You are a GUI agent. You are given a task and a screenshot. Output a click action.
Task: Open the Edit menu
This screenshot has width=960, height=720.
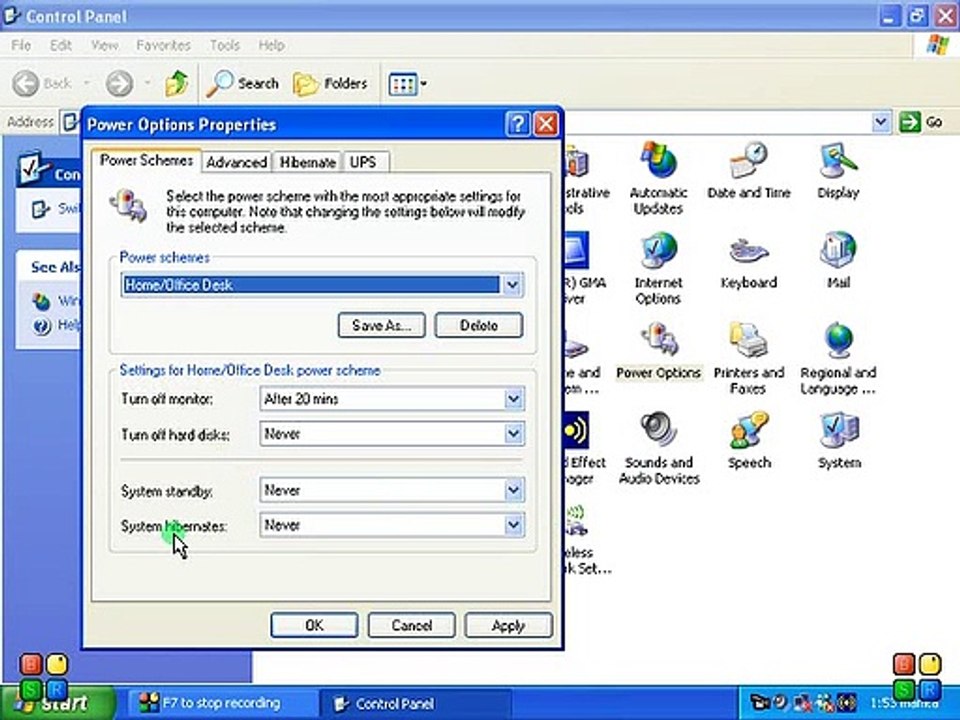pos(61,45)
